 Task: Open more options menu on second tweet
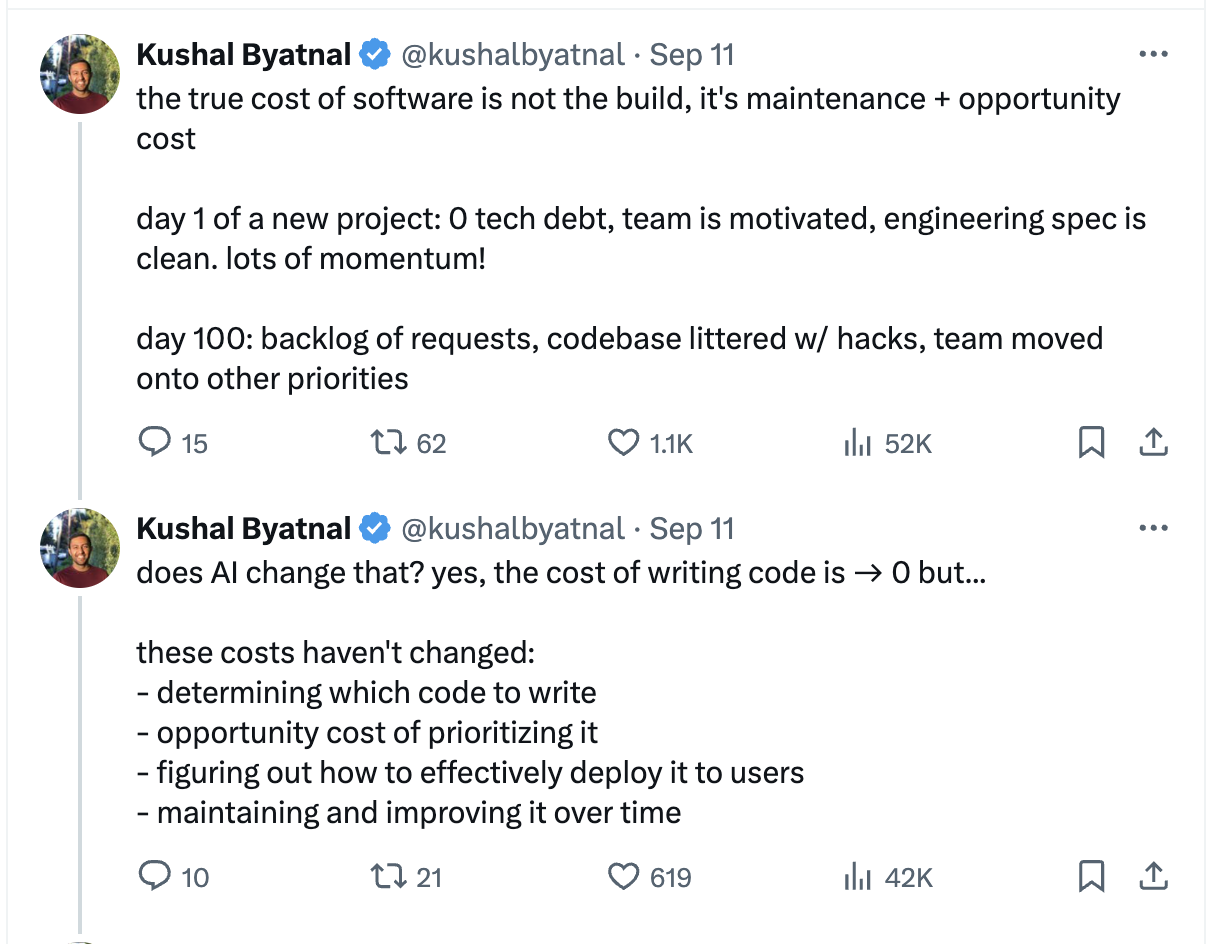tap(1153, 528)
